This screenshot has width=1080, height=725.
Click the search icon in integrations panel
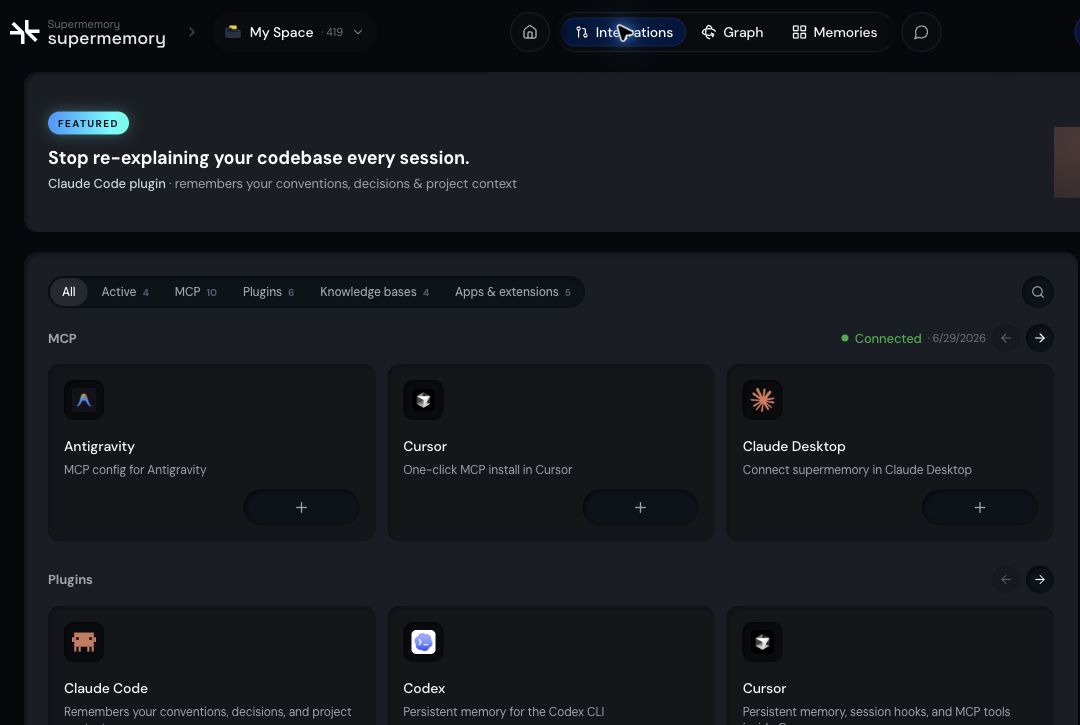tap(1037, 292)
